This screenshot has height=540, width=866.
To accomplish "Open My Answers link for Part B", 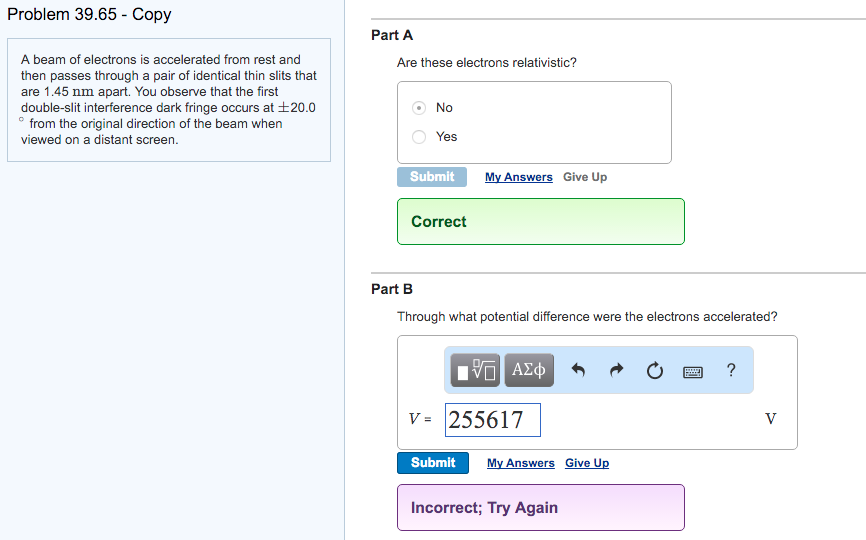I will click(520, 463).
